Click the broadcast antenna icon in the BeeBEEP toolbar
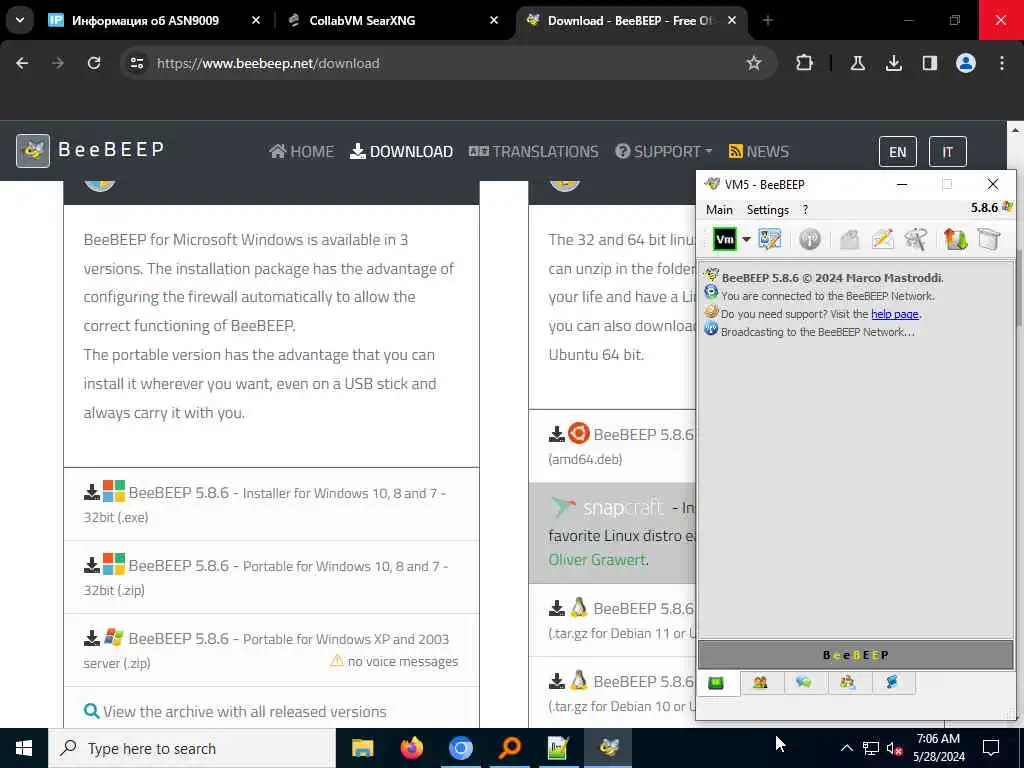The image size is (1024, 768). pyautogui.click(x=809, y=240)
